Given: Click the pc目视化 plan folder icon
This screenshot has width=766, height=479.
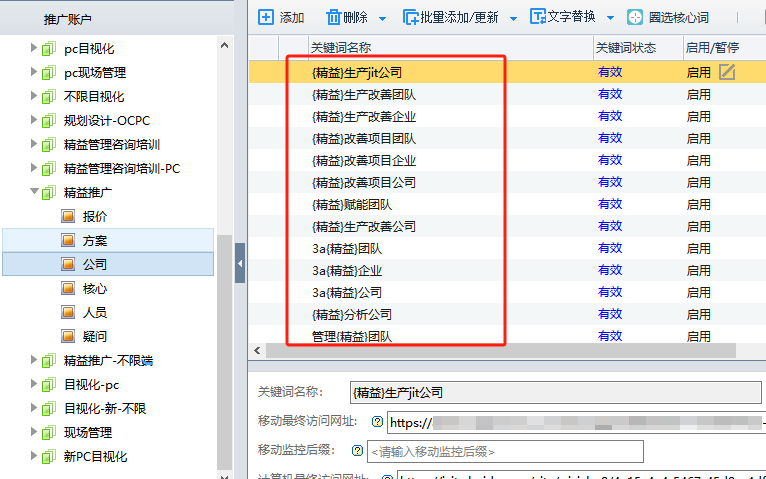Looking at the screenshot, I should pos(48,49).
